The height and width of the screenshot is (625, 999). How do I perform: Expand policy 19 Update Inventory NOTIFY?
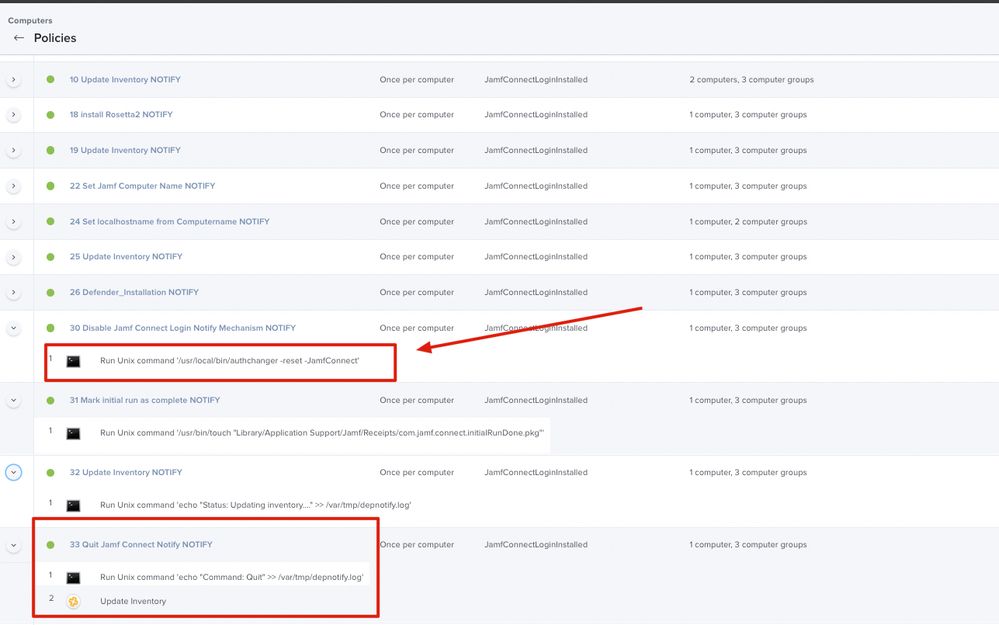(x=13, y=150)
